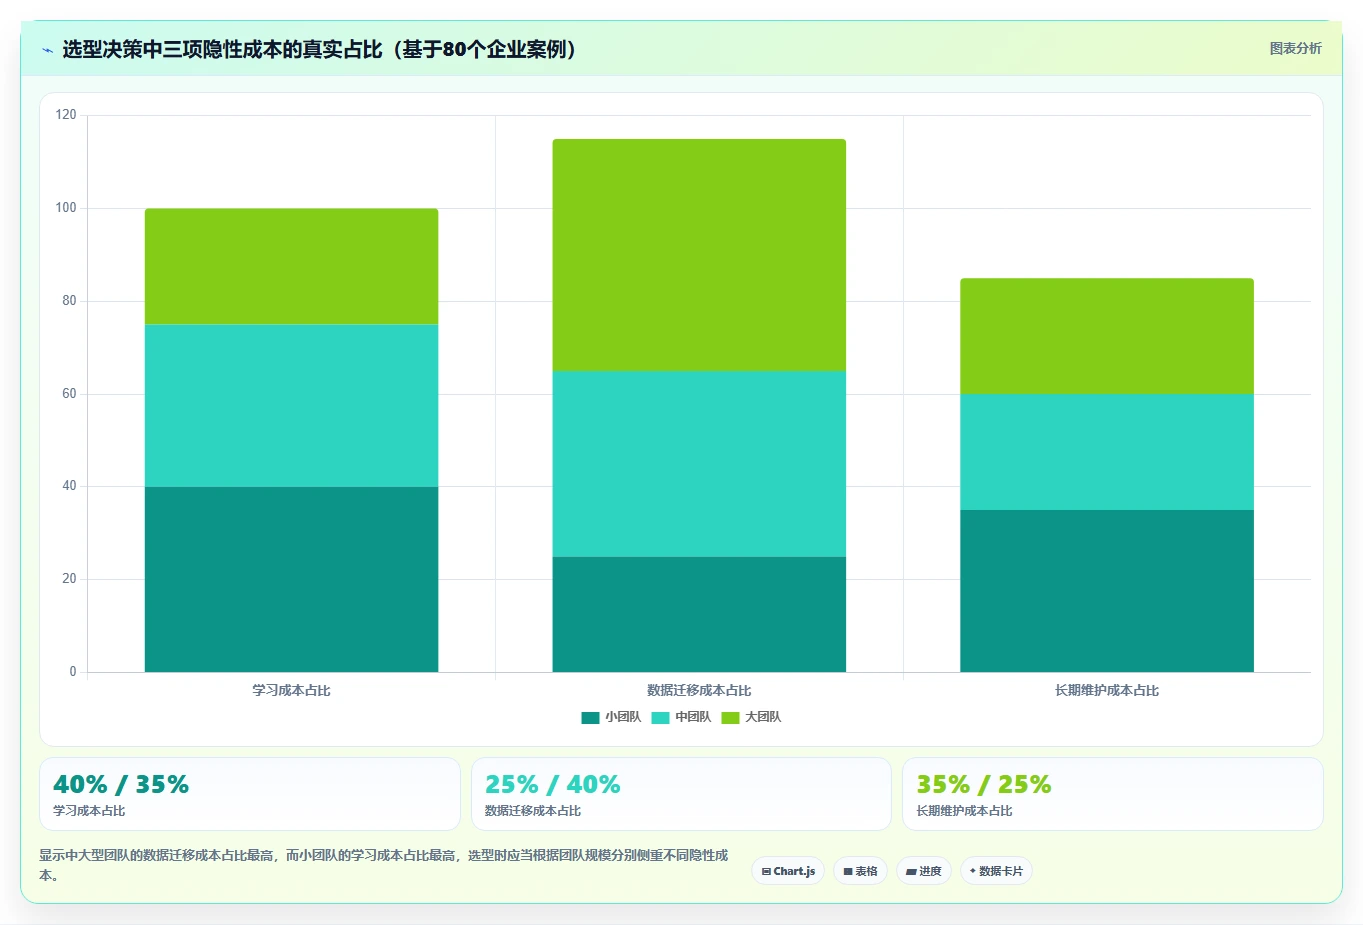Toggle 小团队 series via its legend swatch
The width and height of the screenshot is (1363, 925).
tap(590, 717)
